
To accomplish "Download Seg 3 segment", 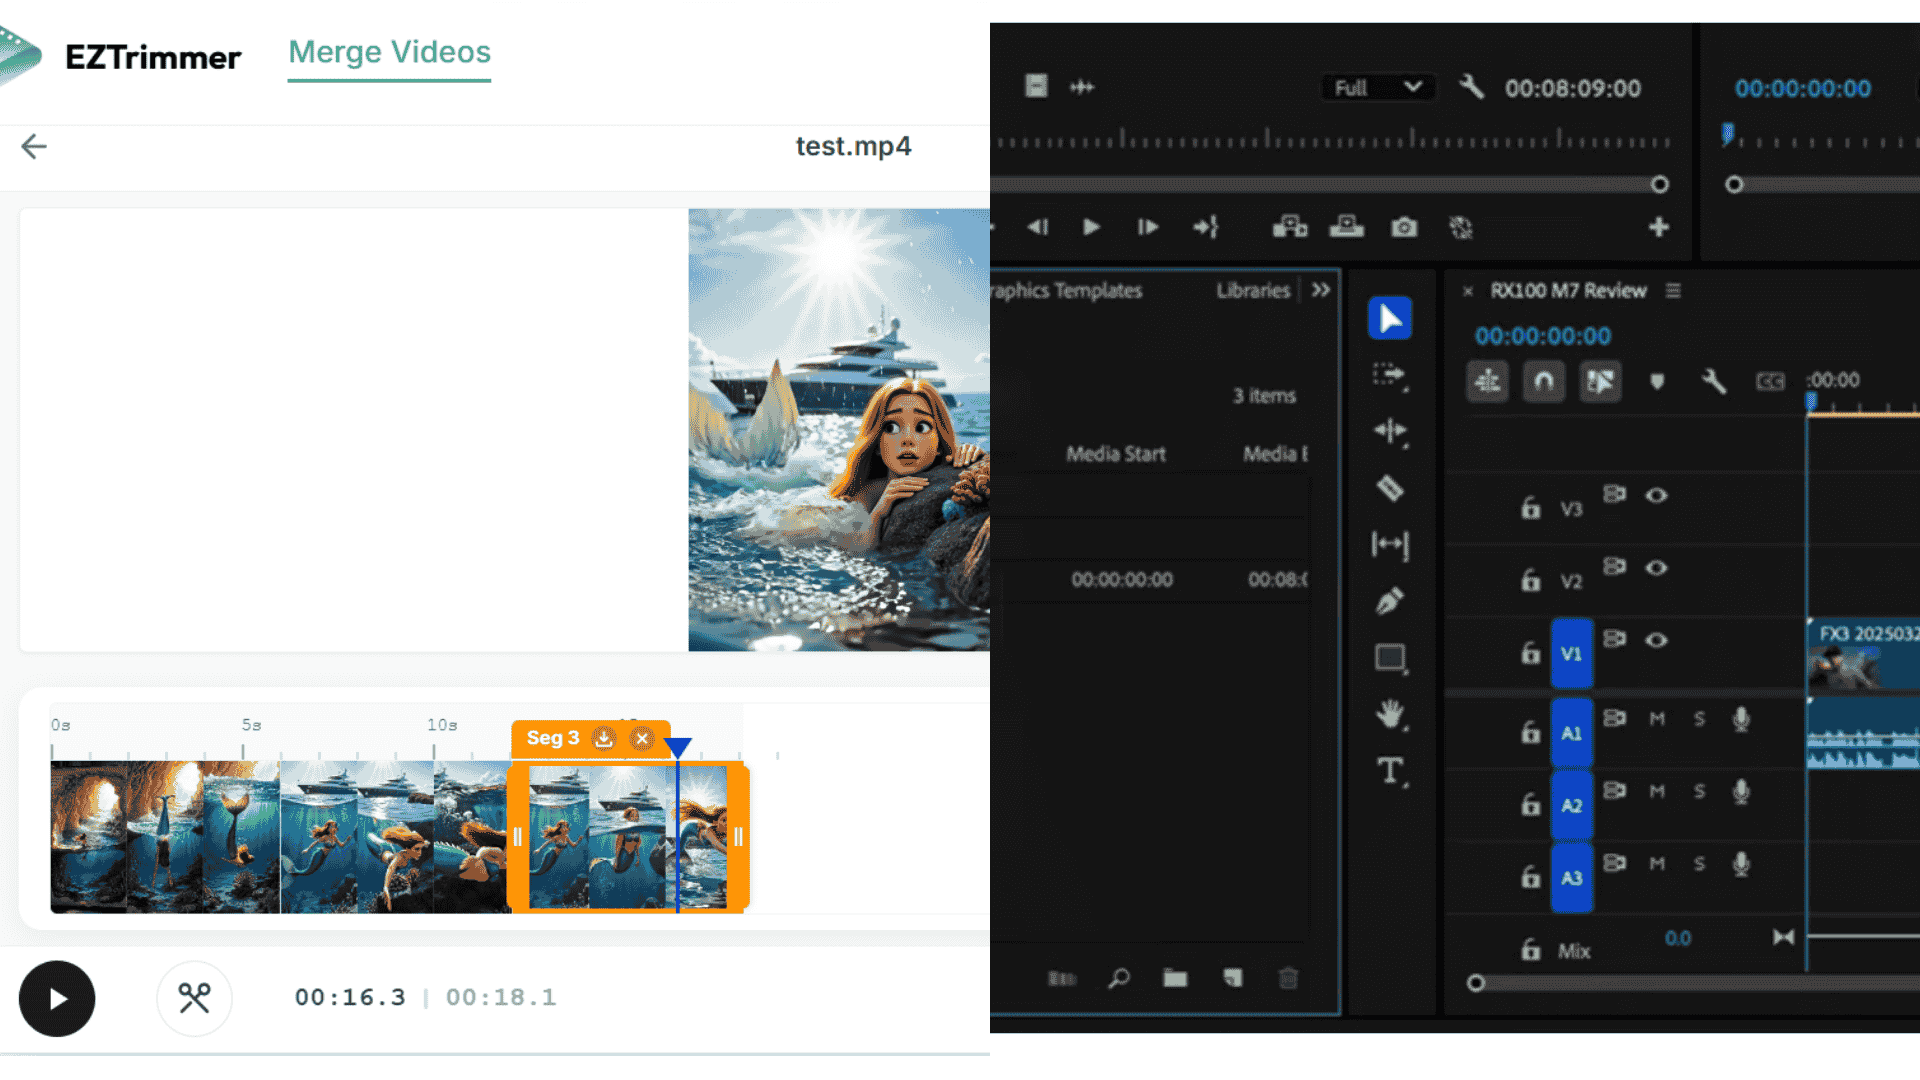I will click(x=603, y=738).
